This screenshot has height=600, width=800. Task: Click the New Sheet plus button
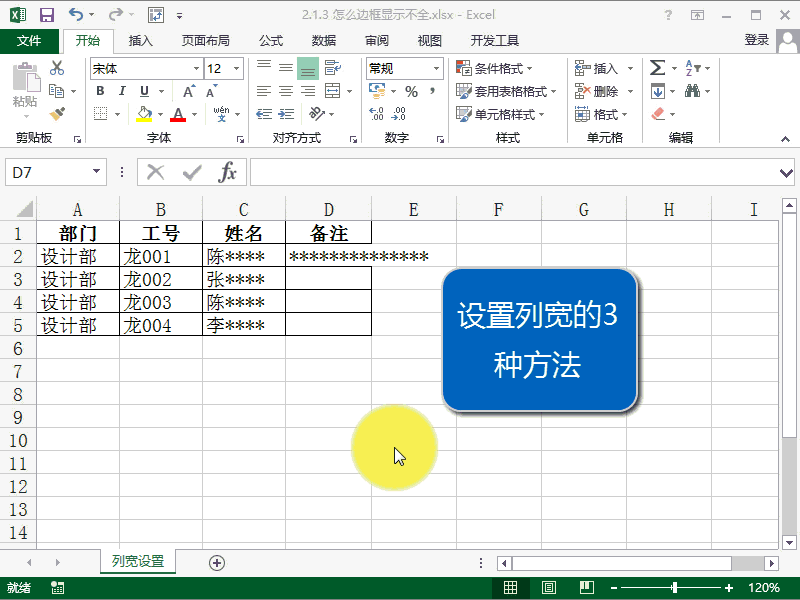[216, 563]
